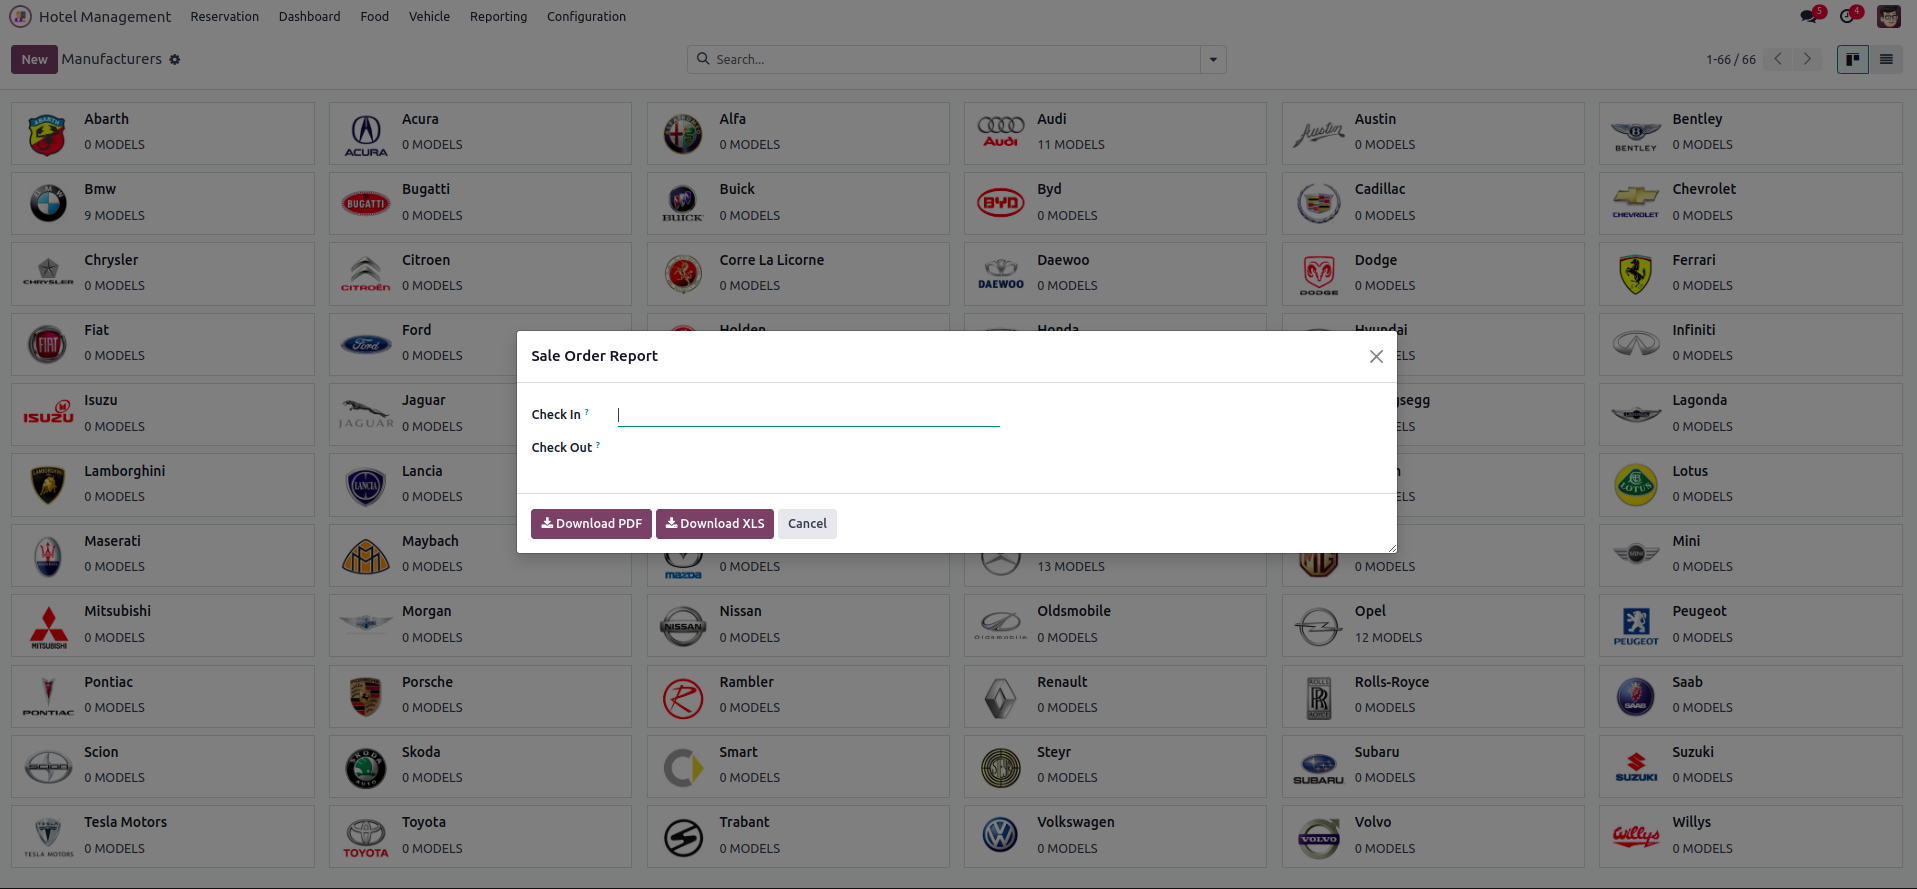The image size is (1917, 889).
Task: Open the chat messages notification icon
Action: (1809, 17)
